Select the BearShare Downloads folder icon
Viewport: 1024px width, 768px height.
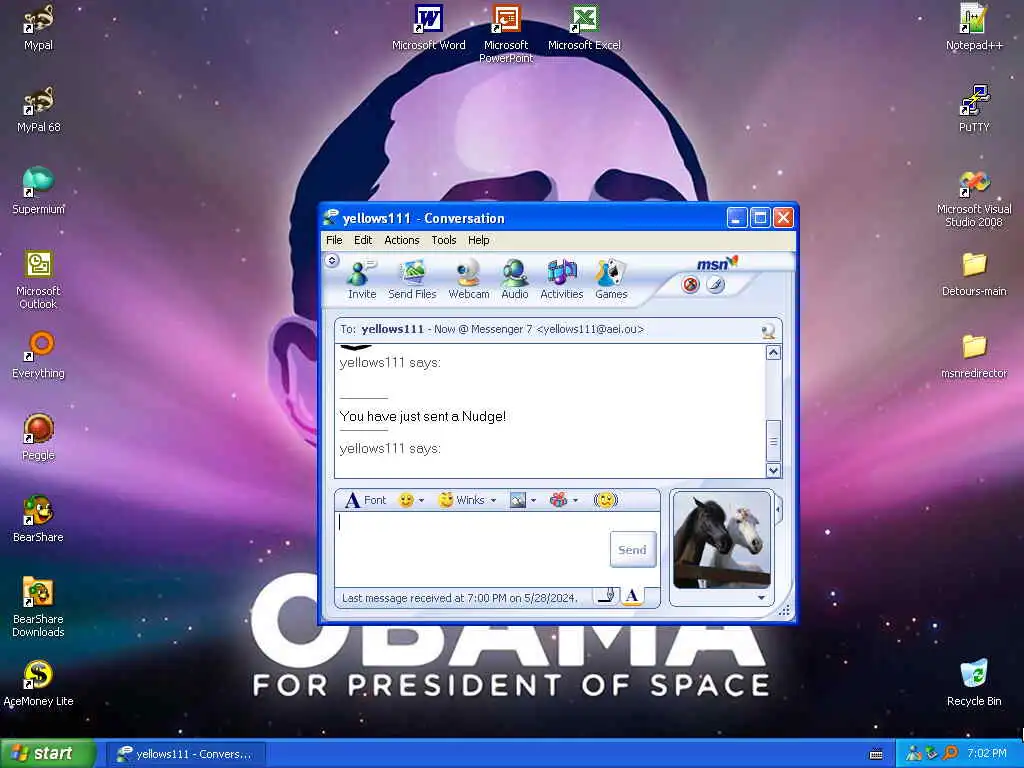(39, 607)
